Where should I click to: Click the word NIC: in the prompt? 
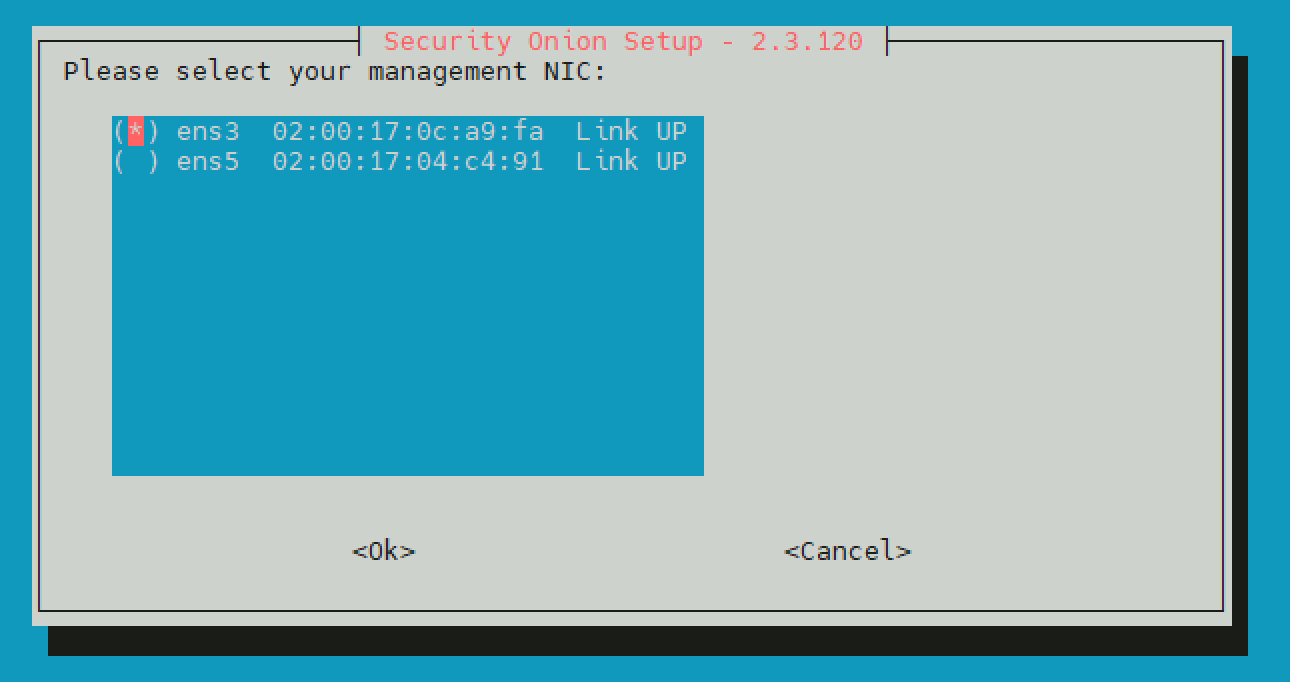click(x=575, y=72)
